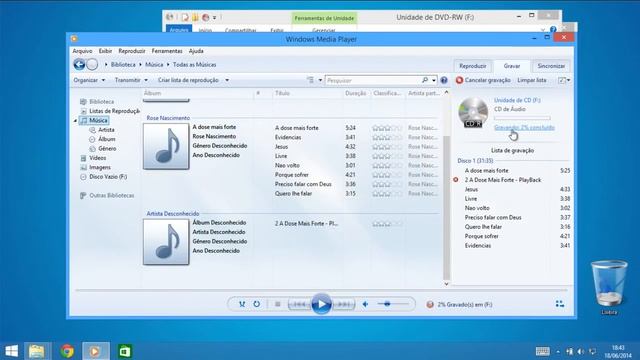Open Google Chrome from the taskbar
Viewport: 640px width, 360px height.
pos(67,351)
